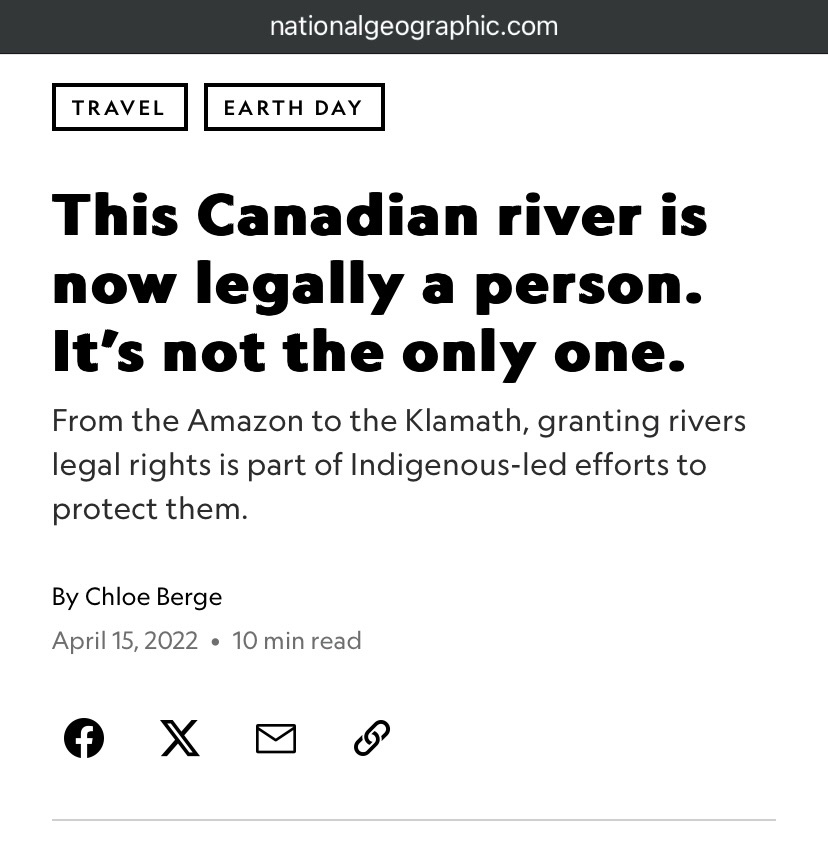Image resolution: width=828 pixels, height=866 pixels.
Task: Click the word "Amazon" in the subheading
Action: pos(246,421)
